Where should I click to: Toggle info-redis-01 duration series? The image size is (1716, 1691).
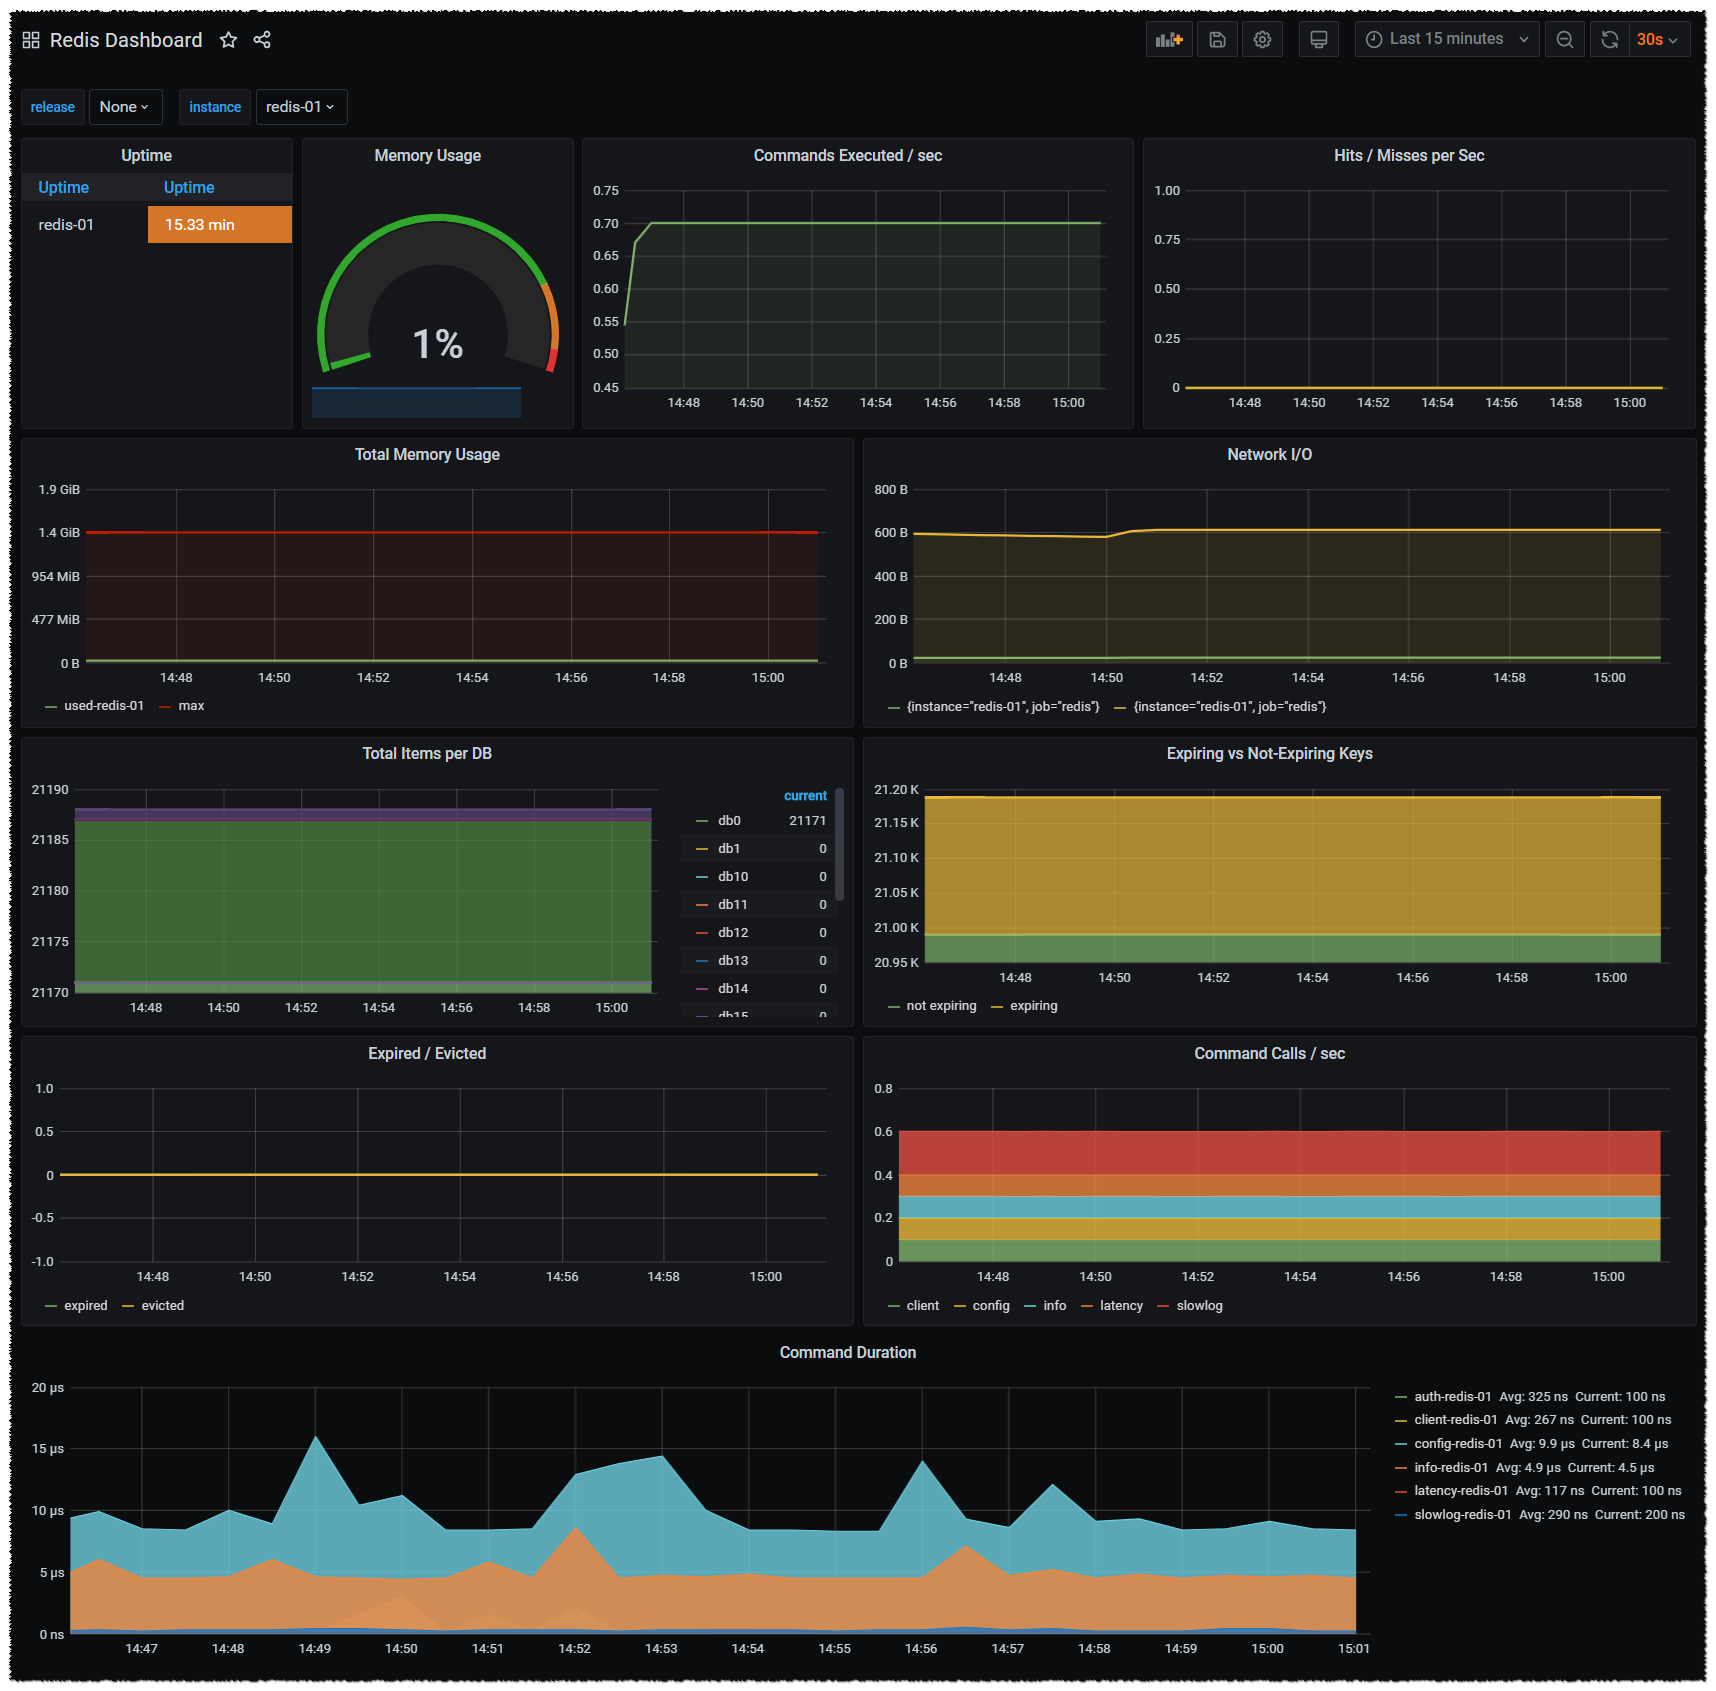point(1451,1468)
